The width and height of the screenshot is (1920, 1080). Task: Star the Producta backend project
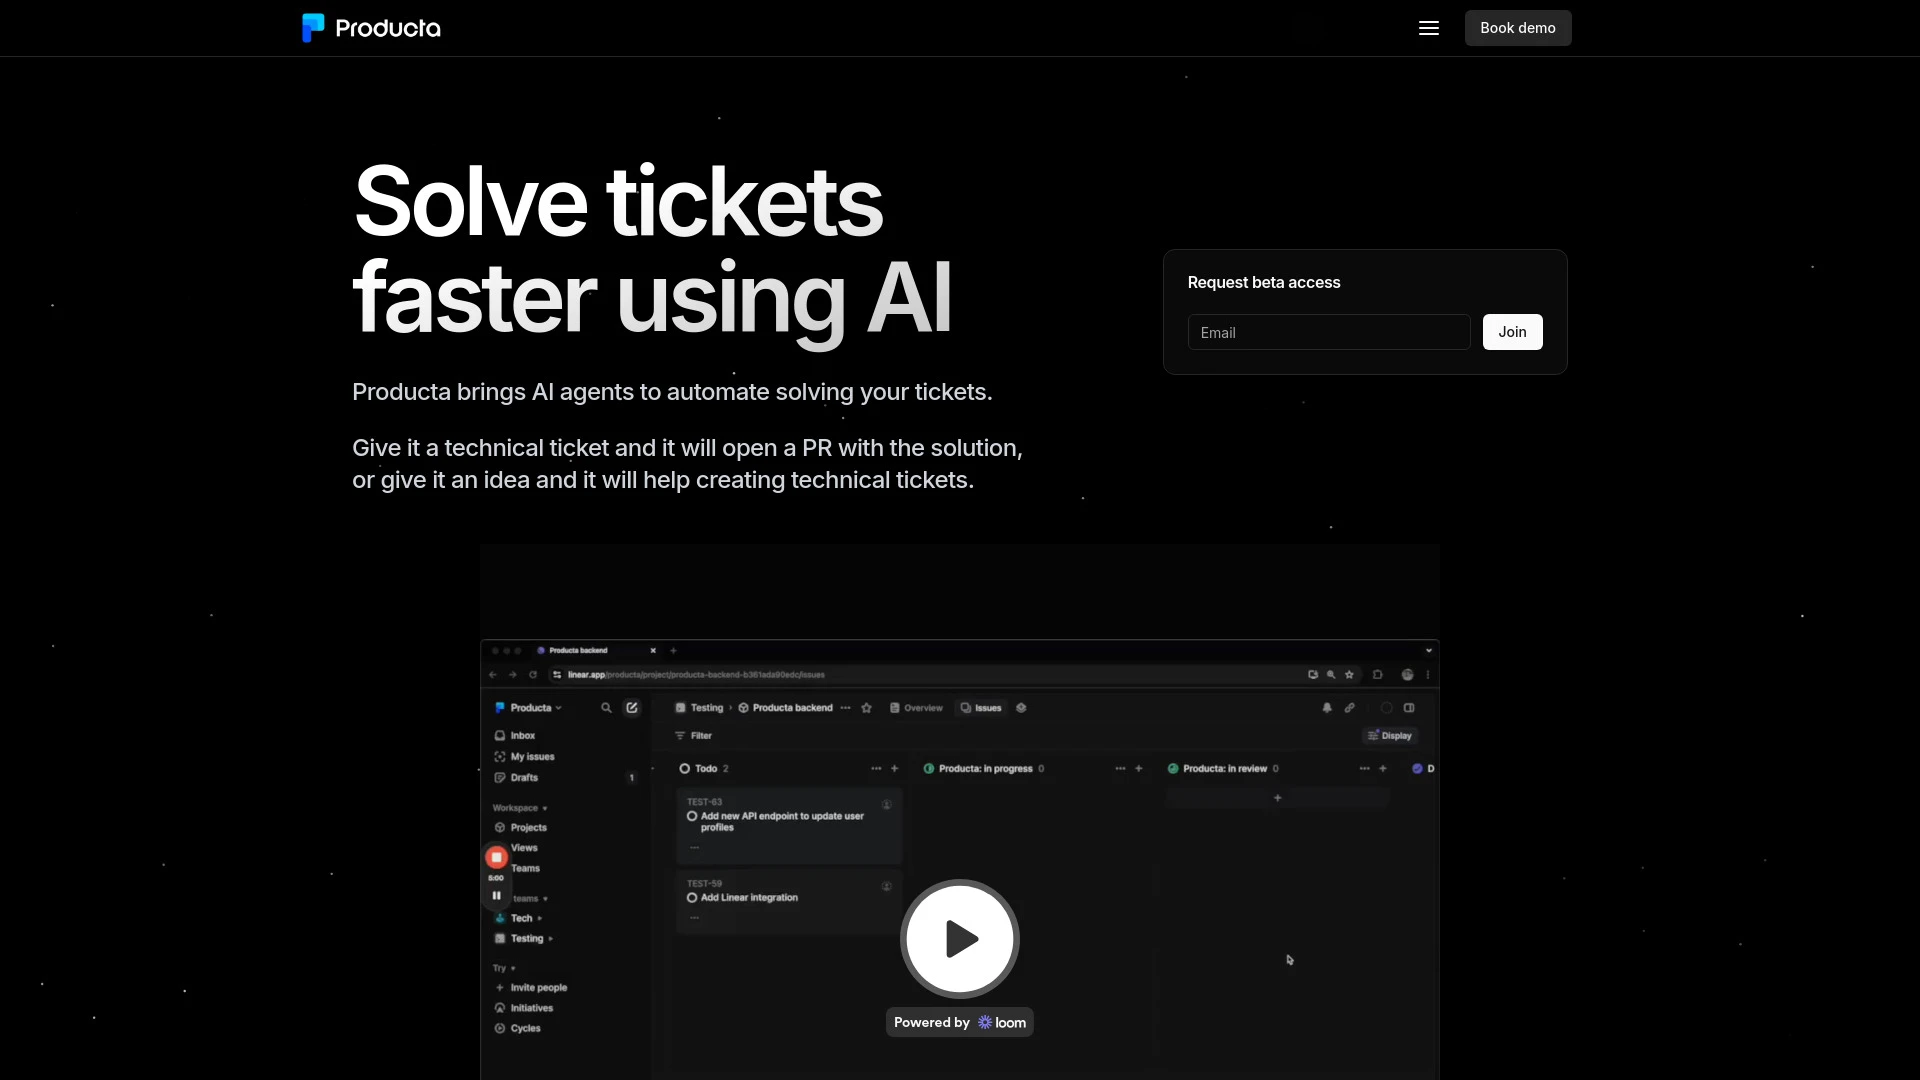(x=866, y=708)
